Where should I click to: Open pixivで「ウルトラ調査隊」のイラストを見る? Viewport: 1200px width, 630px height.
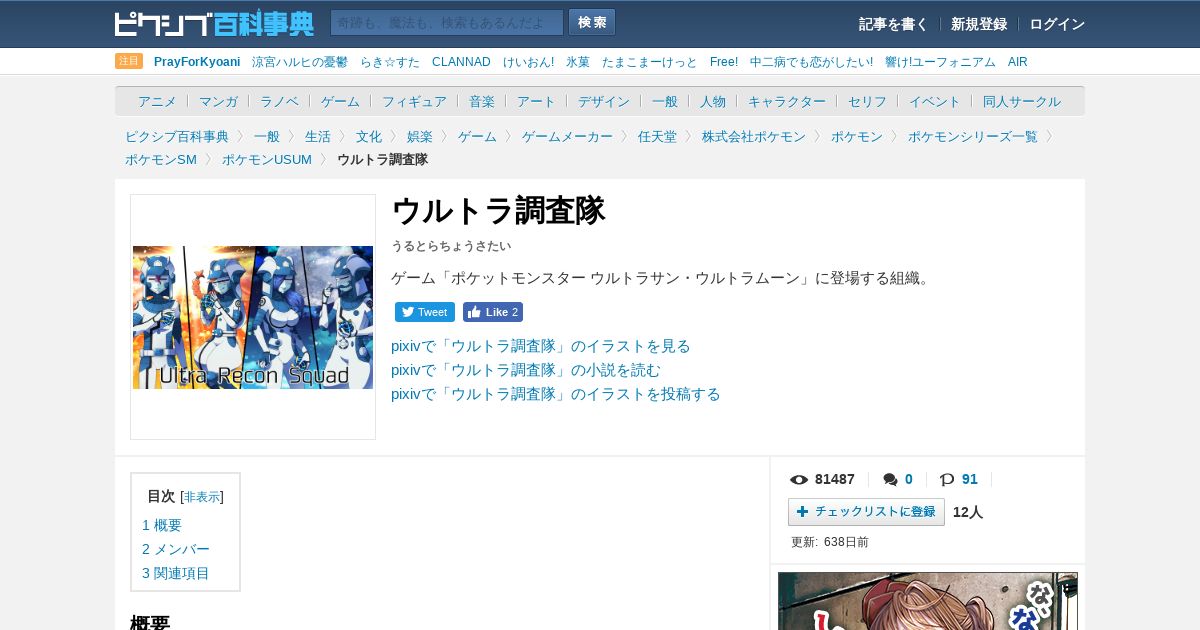[x=541, y=346]
